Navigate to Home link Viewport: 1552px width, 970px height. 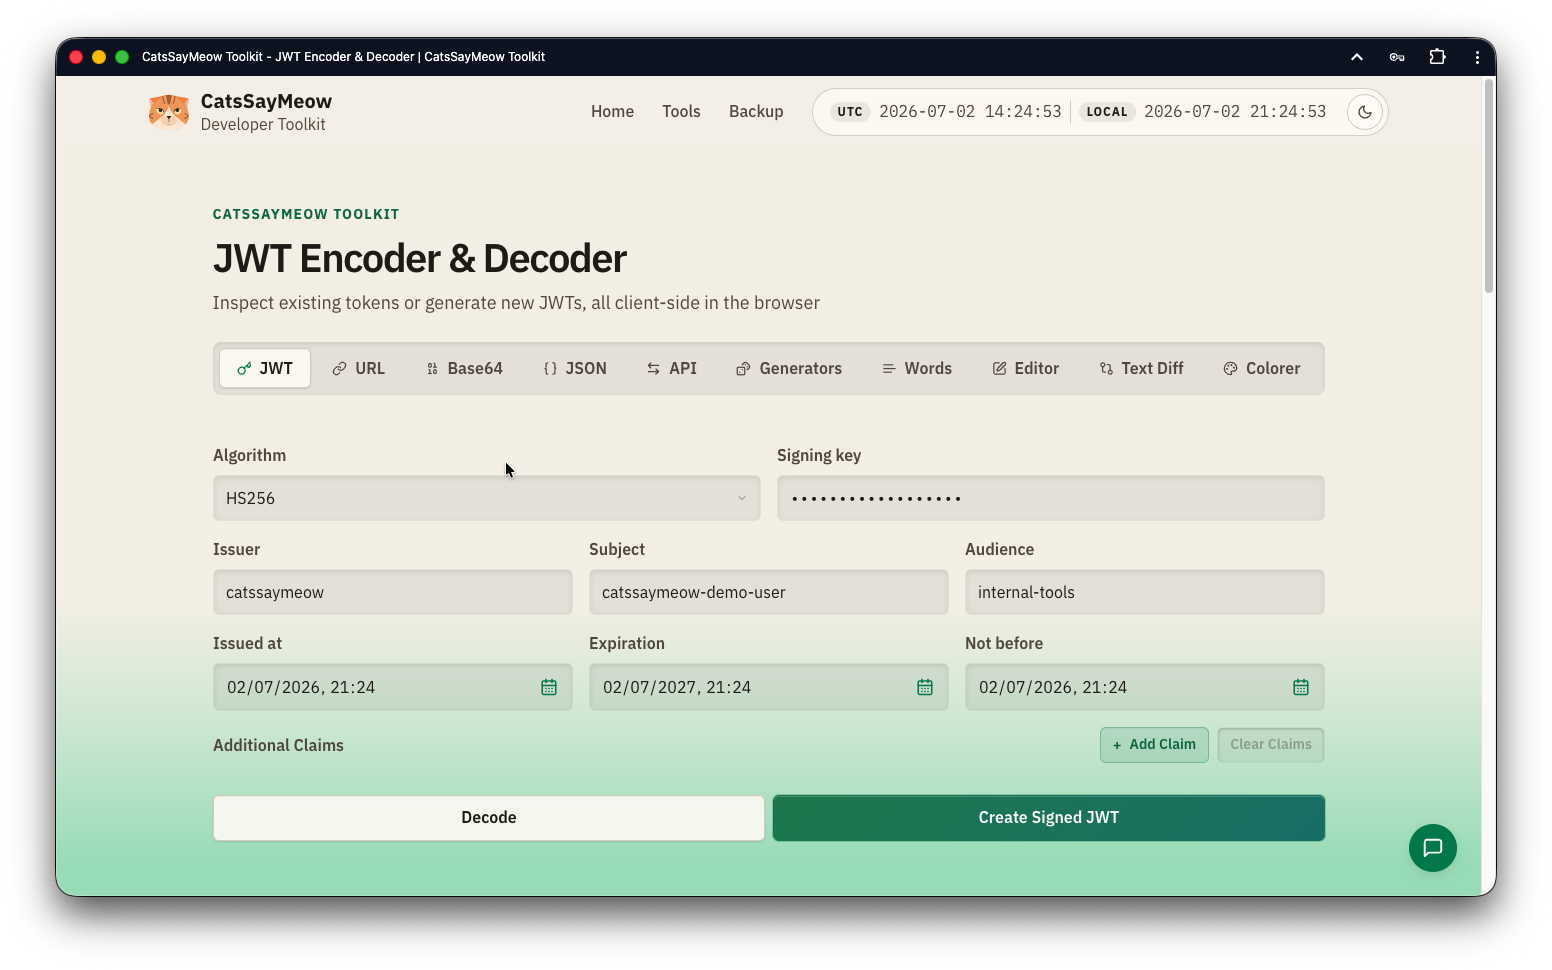(x=612, y=112)
